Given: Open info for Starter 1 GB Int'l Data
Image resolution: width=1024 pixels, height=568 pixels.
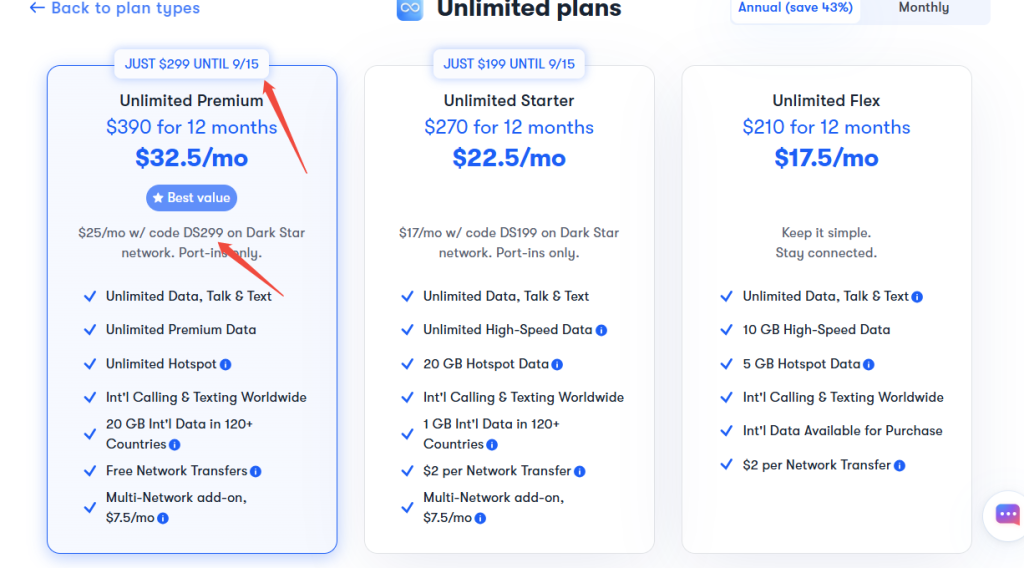Looking at the screenshot, I should pos(492,445).
